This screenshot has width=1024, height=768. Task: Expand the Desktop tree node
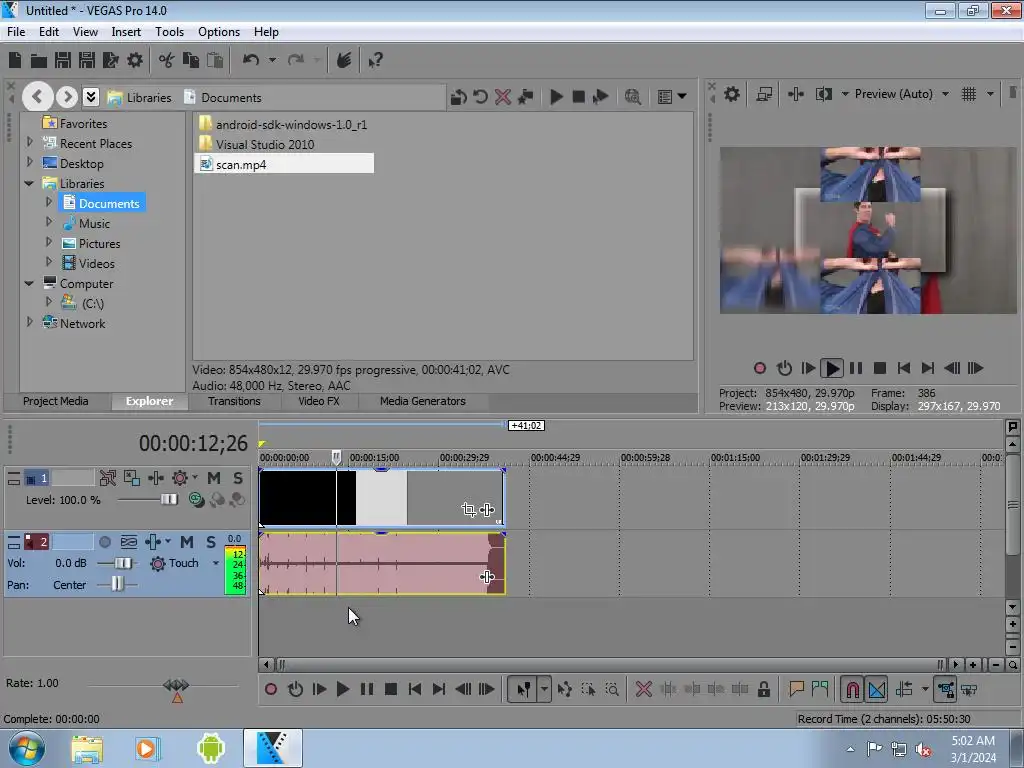pyautogui.click(x=29, y=161)
